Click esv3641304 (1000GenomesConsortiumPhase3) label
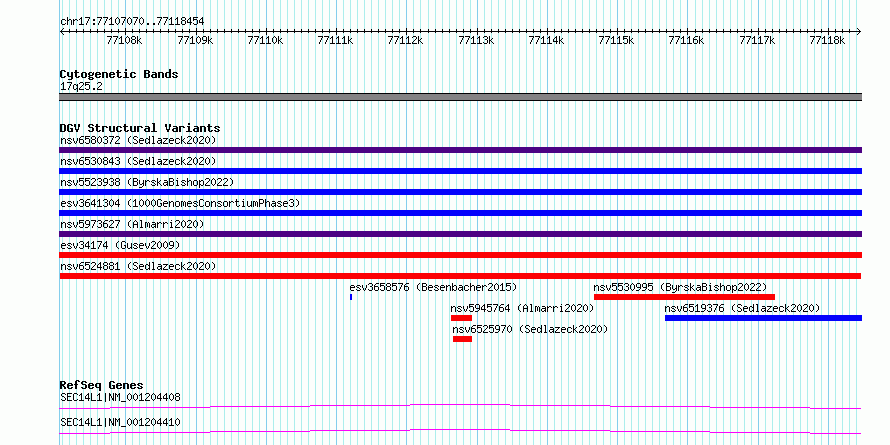 180,203
